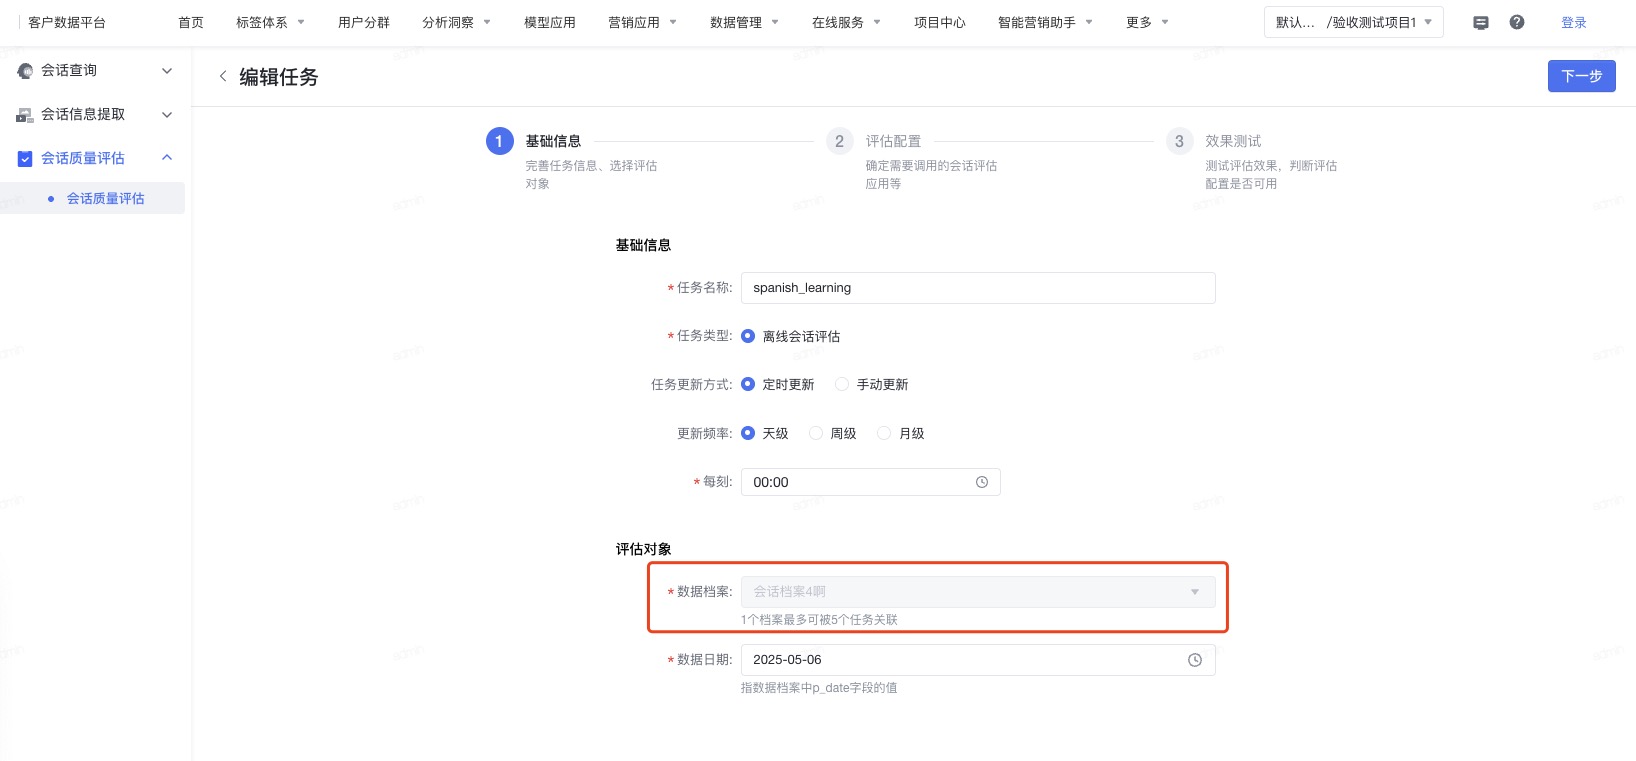
Task: Click the 客户数据平台 logo text
Action: point(67,22)
